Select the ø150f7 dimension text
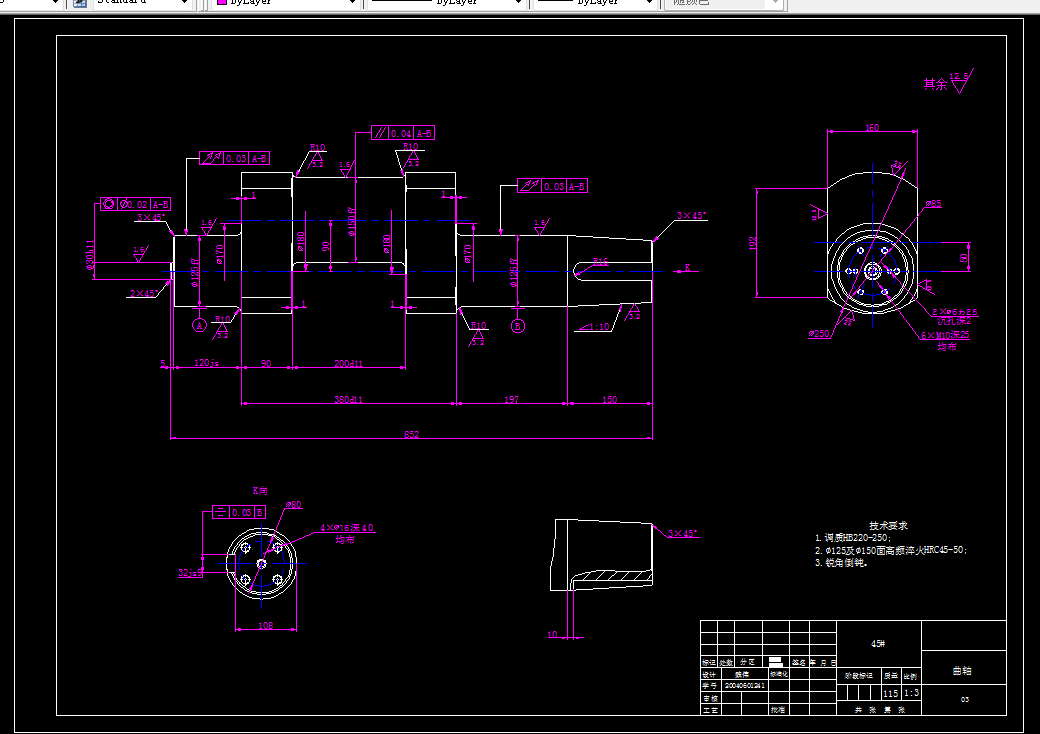 352,222
